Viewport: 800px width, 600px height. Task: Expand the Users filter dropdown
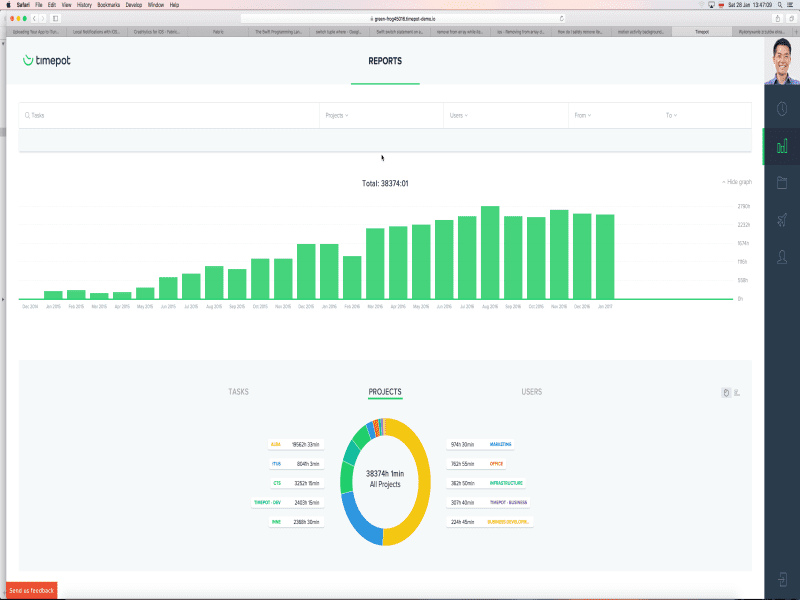(x=459, y=116)
